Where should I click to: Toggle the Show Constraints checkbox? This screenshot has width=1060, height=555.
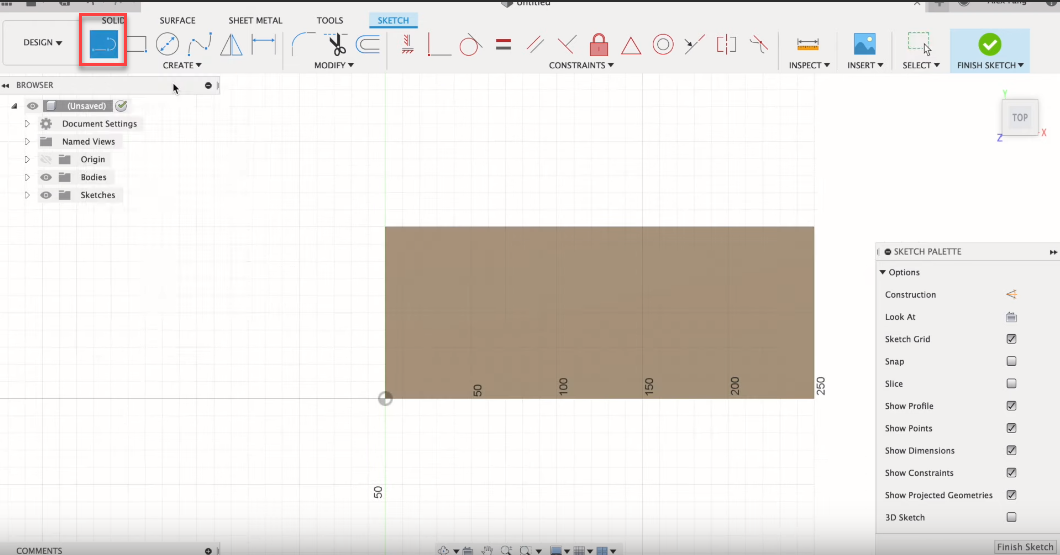1011,473
